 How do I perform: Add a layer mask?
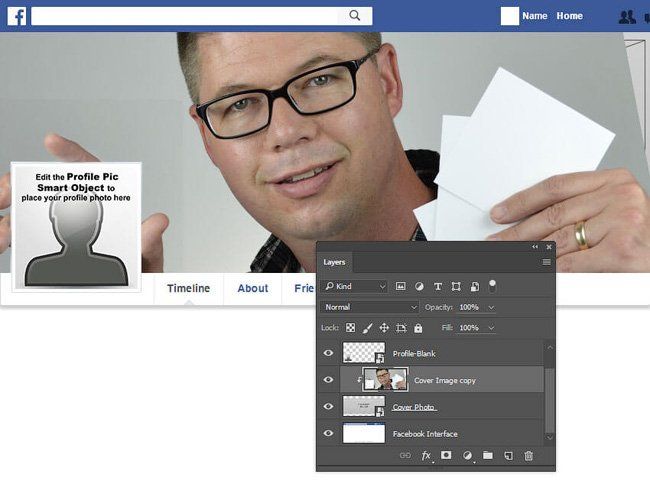pyautogui.click(x=446, y=456)
